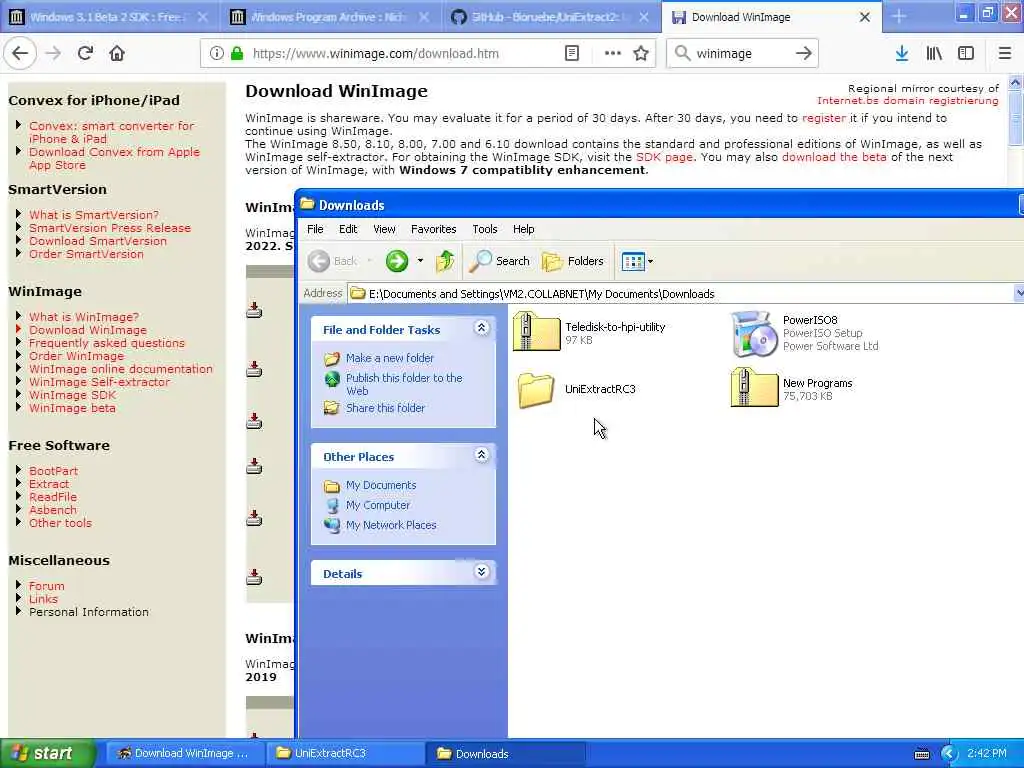The image size is (1024, 768).
Task: Switch to UniExtractRC3 taskbar window
Action: pyautogui.click(x=344, y=753)
